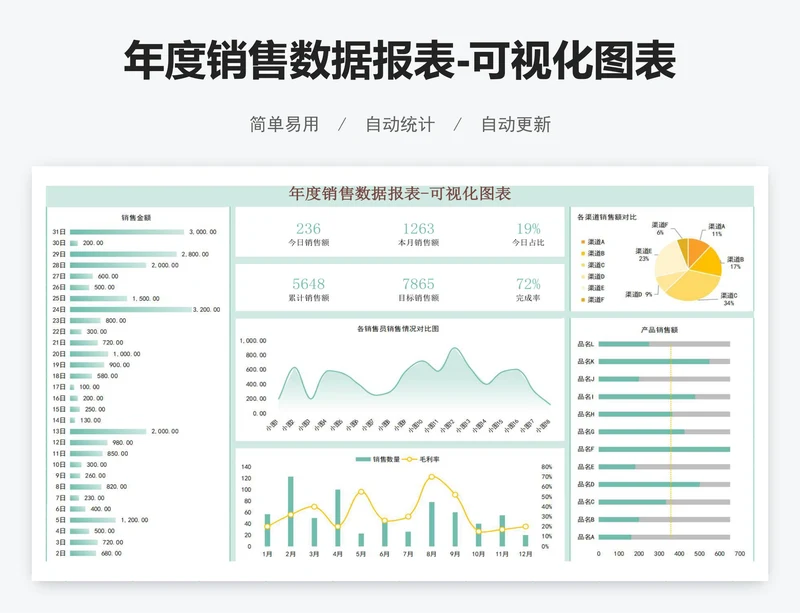
Task: Click the 品名A product label
Action: pyautogui.click(x=586, y=537)
